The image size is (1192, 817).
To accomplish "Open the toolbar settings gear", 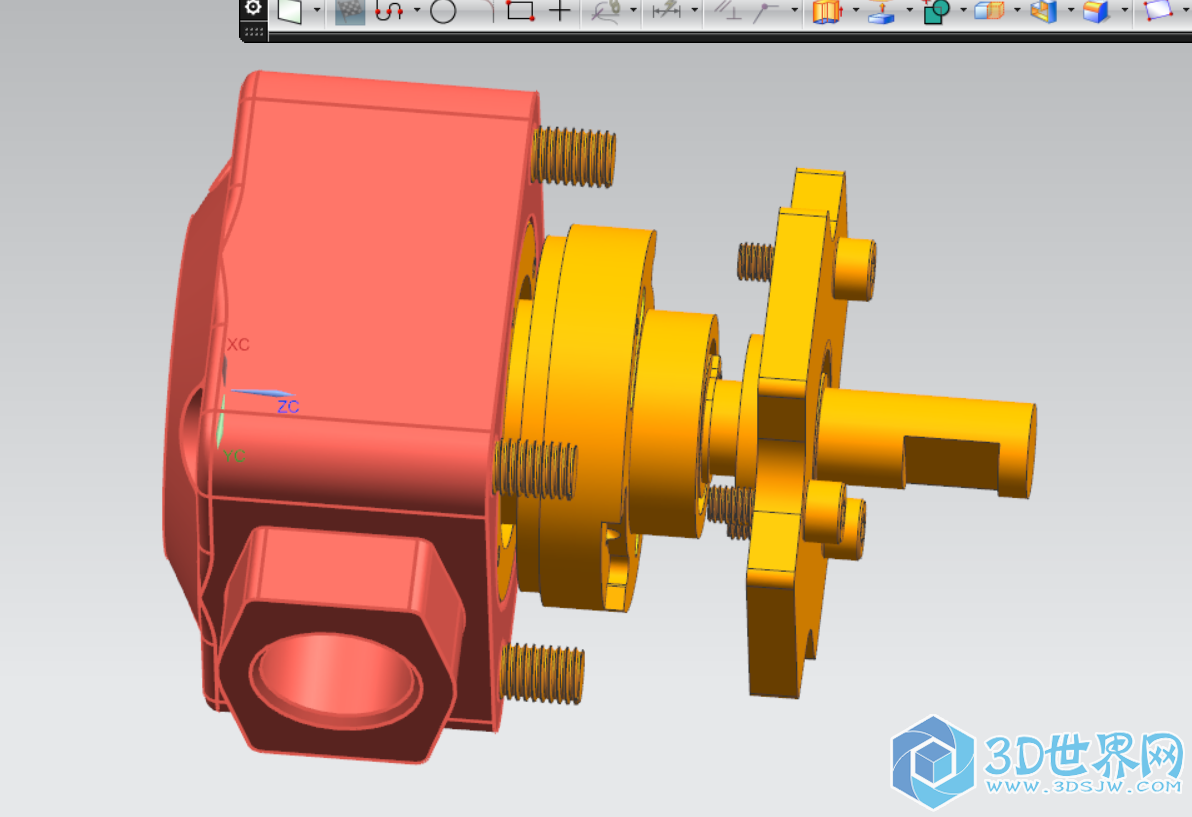I will (x=253, y=8).
